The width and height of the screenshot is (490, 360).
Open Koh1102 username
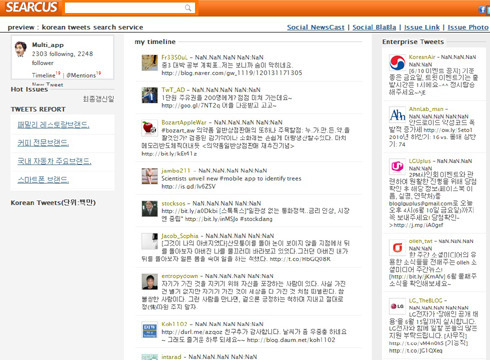(174, 324)
